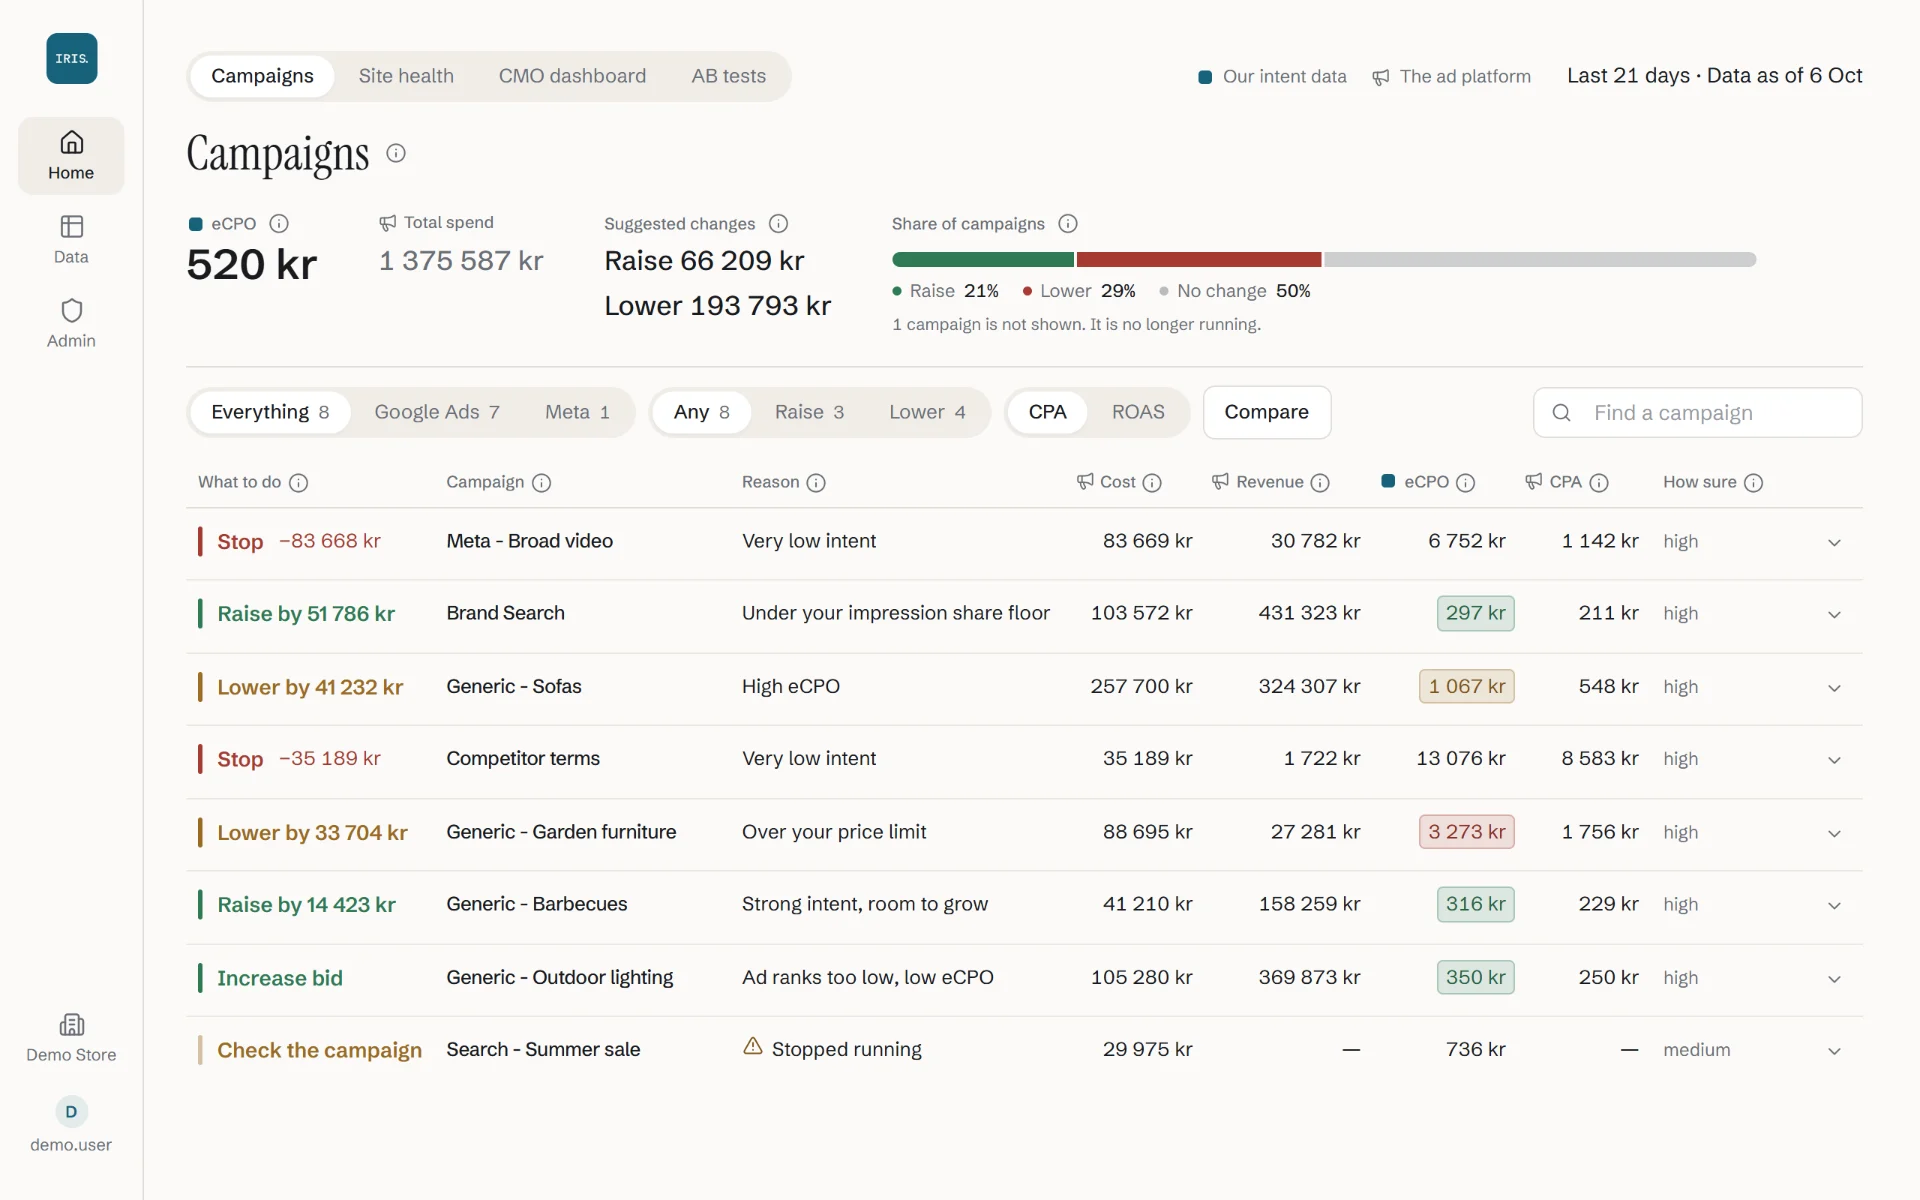1920x1200 pixels.
Task: Megaphone icon in the Cost column header
Action: pyautogui.click(x=1085, y=482)
